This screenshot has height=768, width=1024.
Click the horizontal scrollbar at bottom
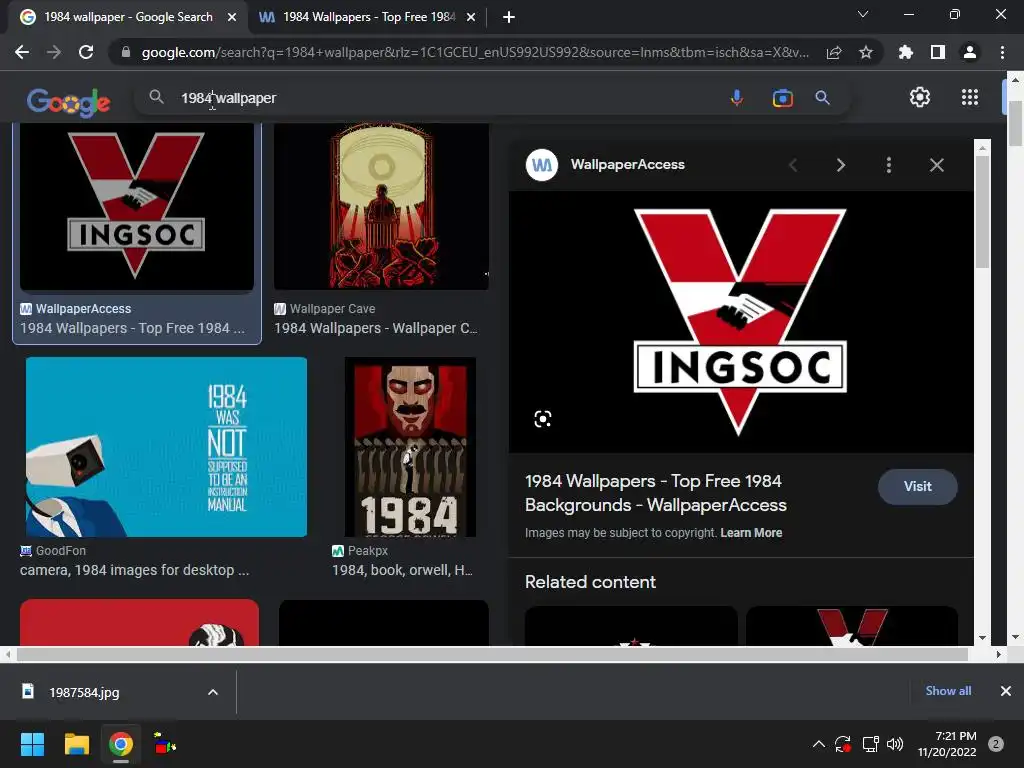point(492,654)
